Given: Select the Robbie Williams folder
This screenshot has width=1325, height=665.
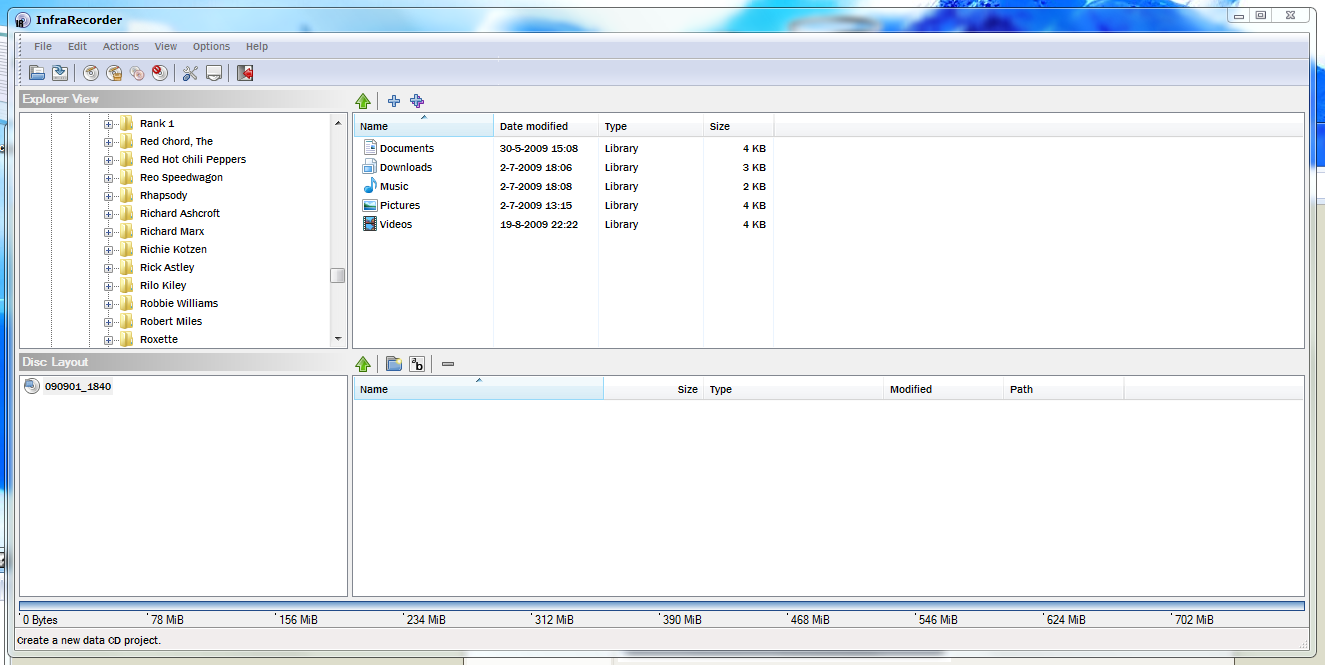Looking at the screenshot, I should pyautogui.click(x=178, y=303).
